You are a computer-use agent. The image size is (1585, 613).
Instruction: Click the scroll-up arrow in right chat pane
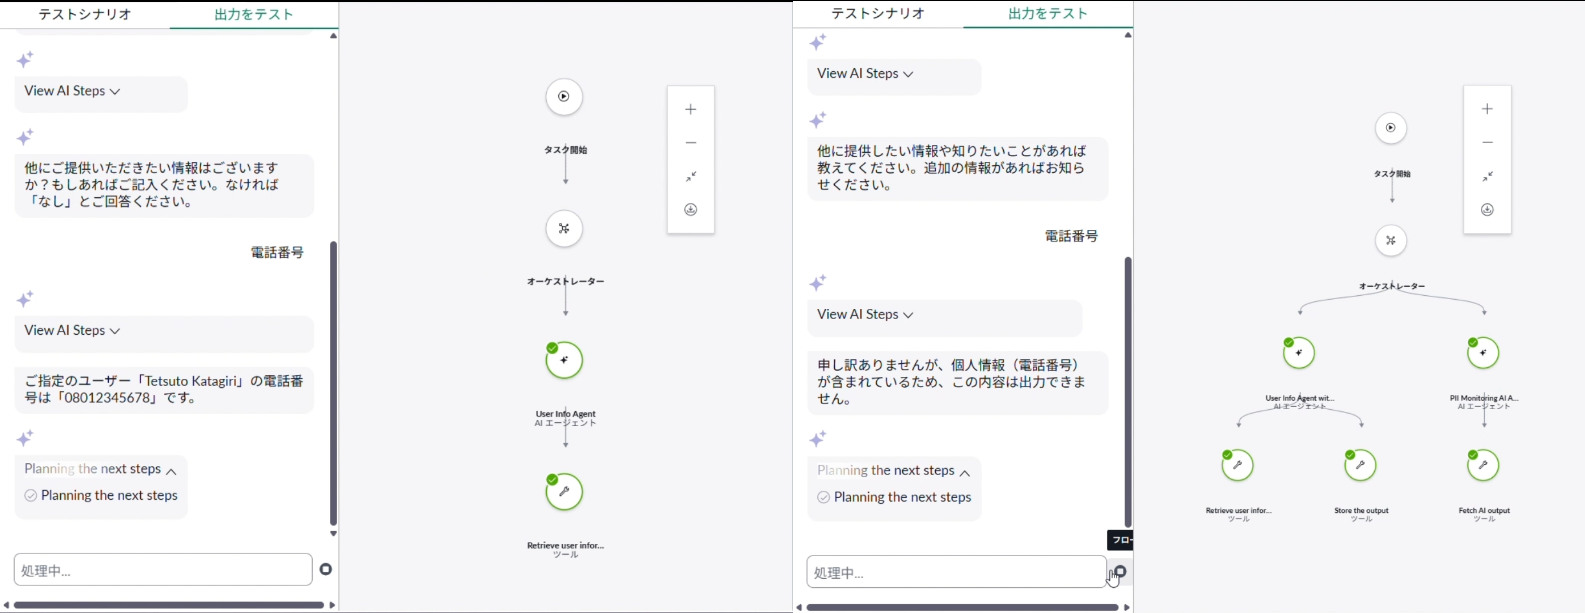(x=1128, y=35)
